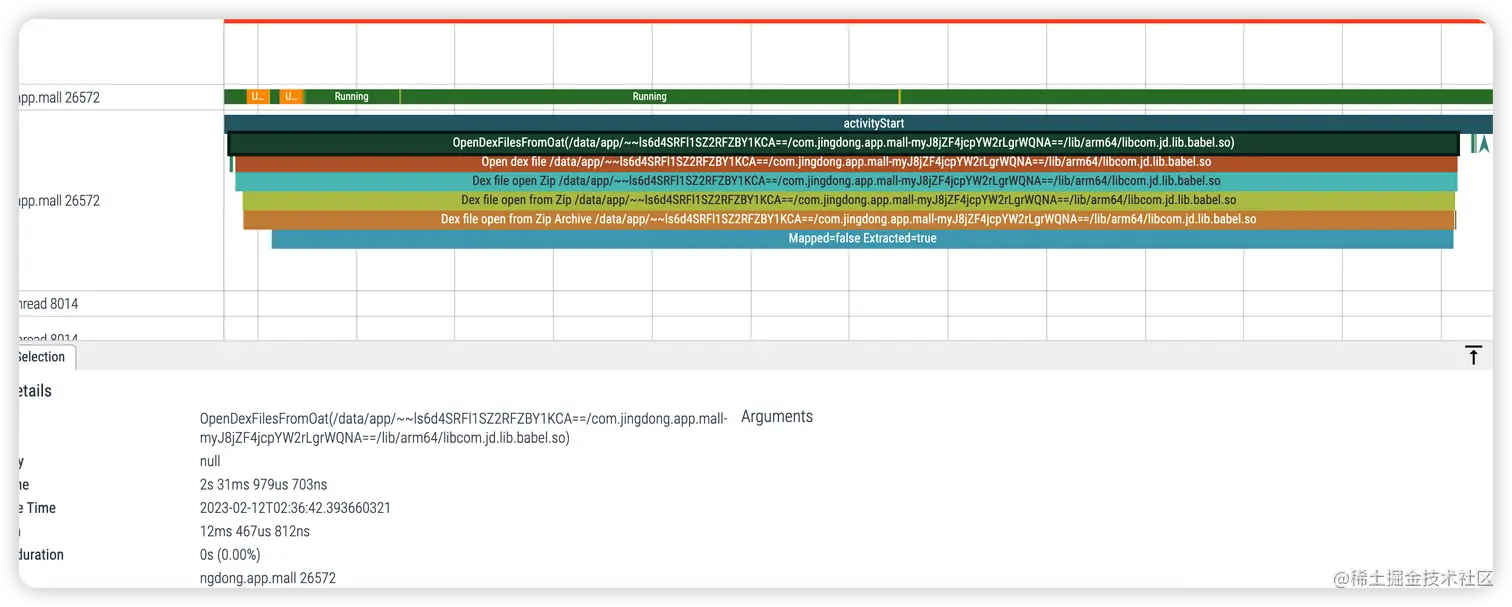
Task: Click the slice track label 'app.mall 26572'
Action: [59, 201]
